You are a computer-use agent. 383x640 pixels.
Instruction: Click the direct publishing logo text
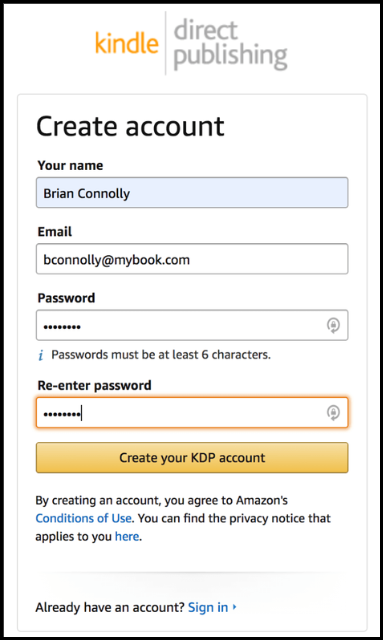tap(230, 44)
